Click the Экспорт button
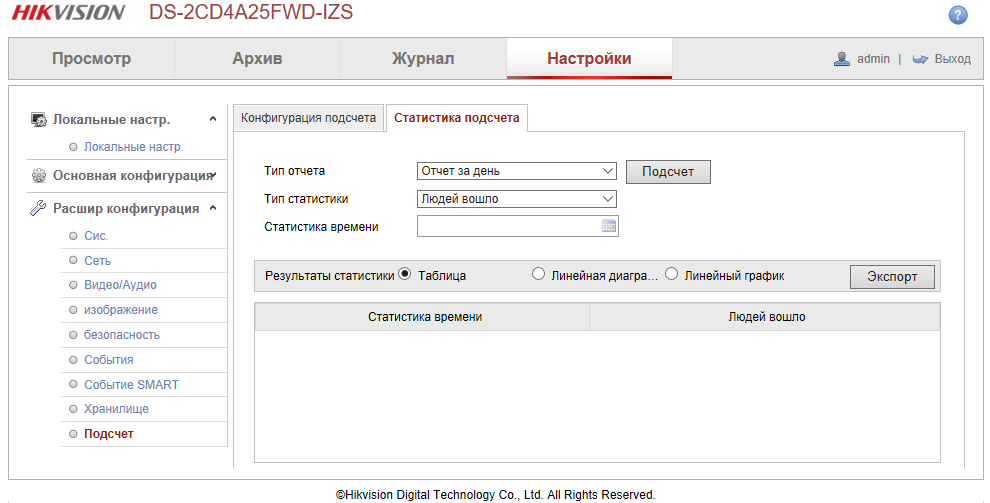990x503 pixels. (892, 276)
